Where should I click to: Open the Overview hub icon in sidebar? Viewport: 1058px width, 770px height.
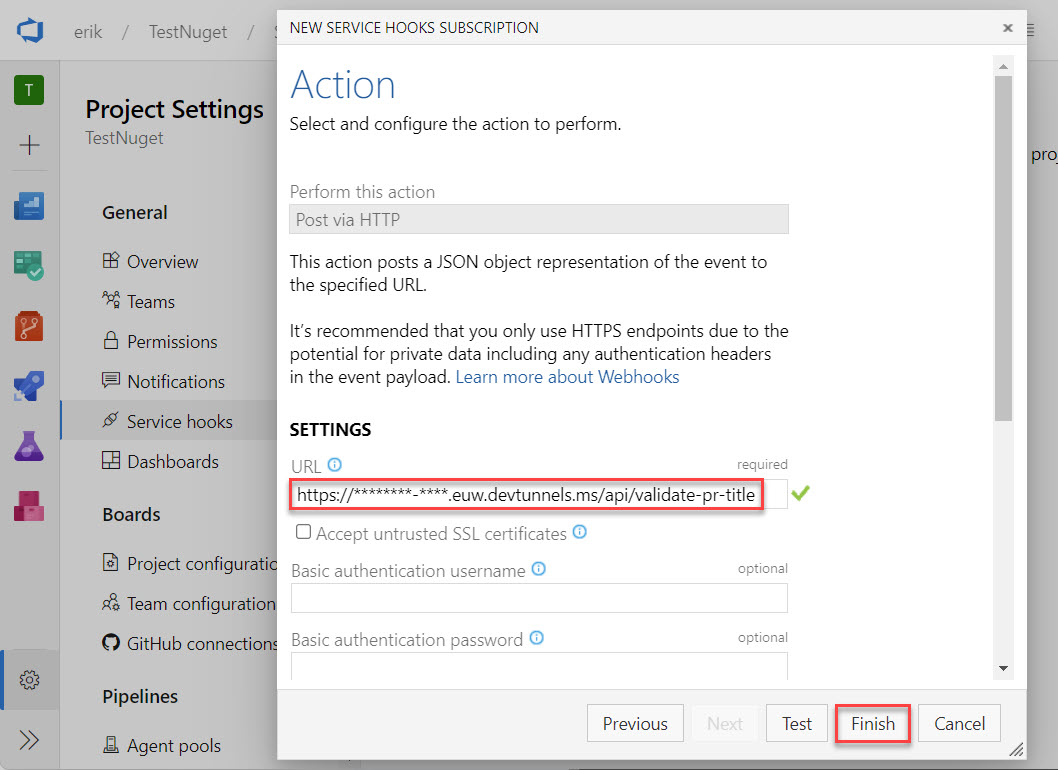click(x=29, y=206)
